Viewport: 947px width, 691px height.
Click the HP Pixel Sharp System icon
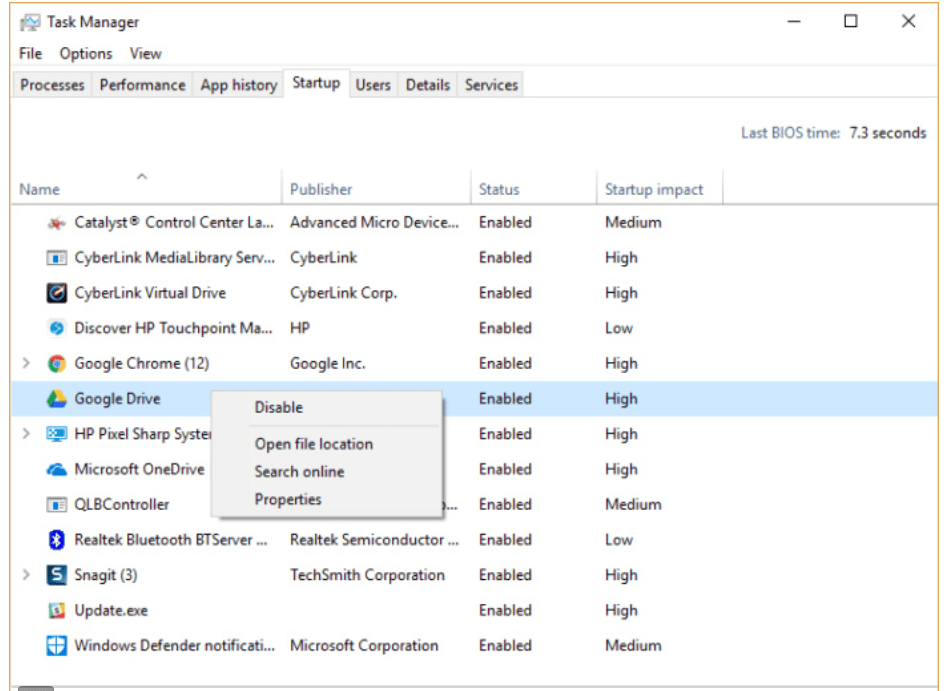[56, 434]
